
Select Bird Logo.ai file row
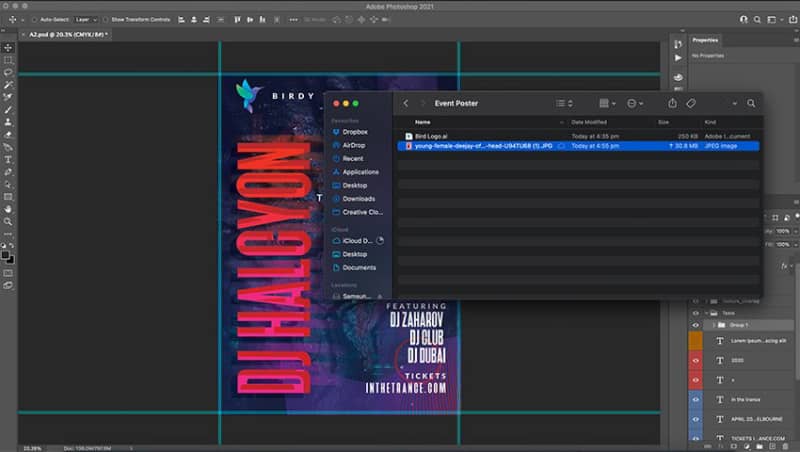click(x=578, y=136)
